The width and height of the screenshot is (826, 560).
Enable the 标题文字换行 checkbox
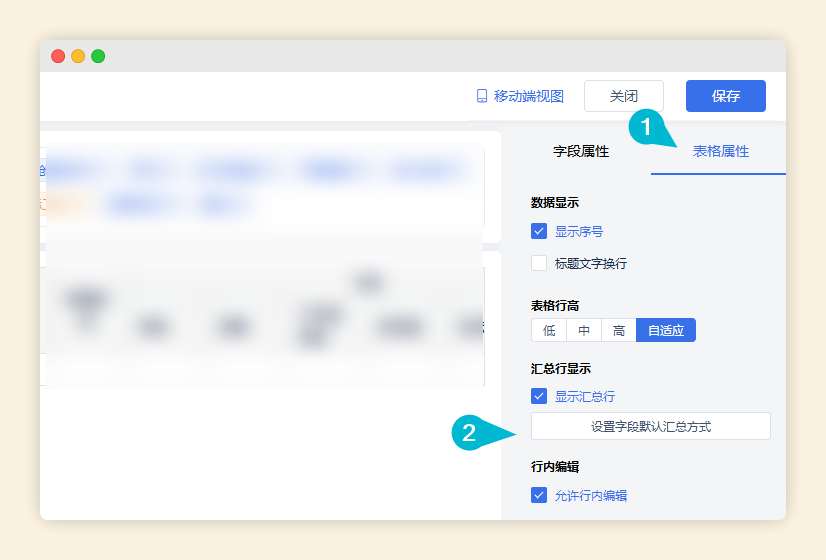point(539,263)
